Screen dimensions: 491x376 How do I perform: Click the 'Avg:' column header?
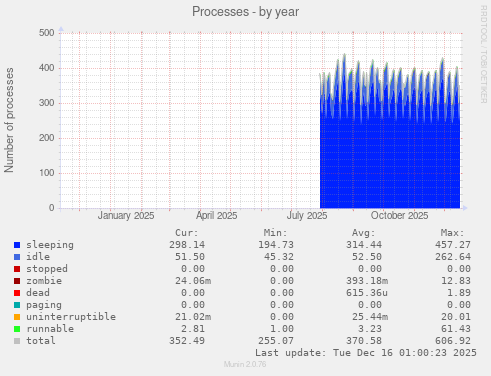364,233
